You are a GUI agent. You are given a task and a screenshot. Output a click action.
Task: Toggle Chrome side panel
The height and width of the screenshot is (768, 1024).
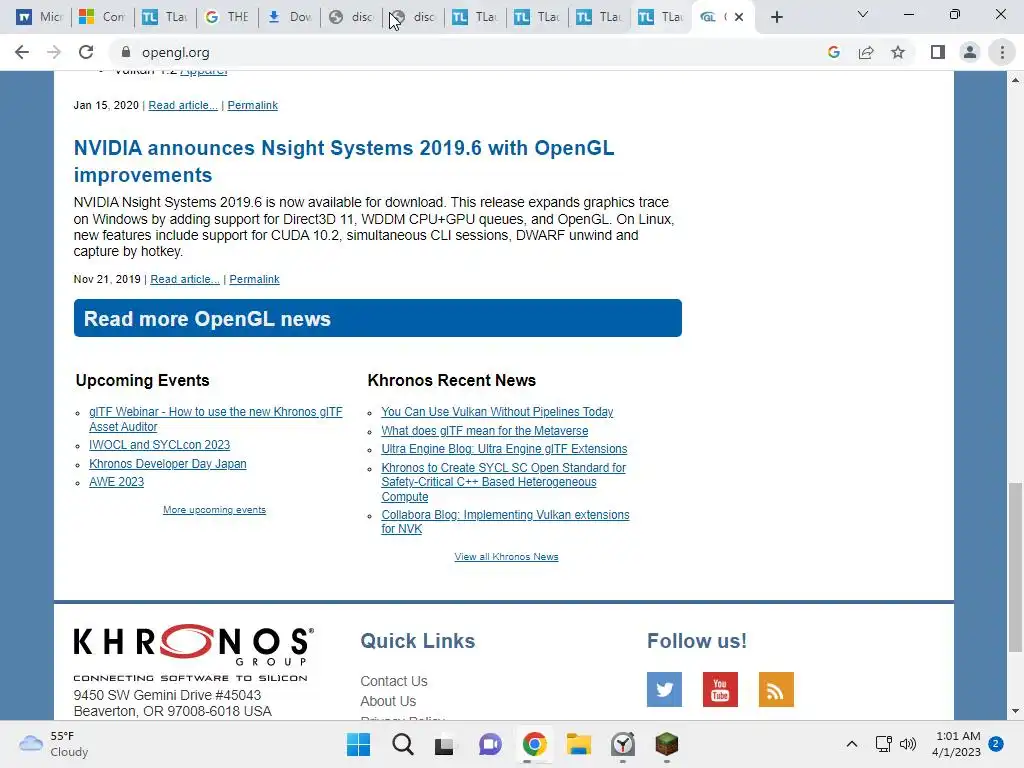click(938, 52)
